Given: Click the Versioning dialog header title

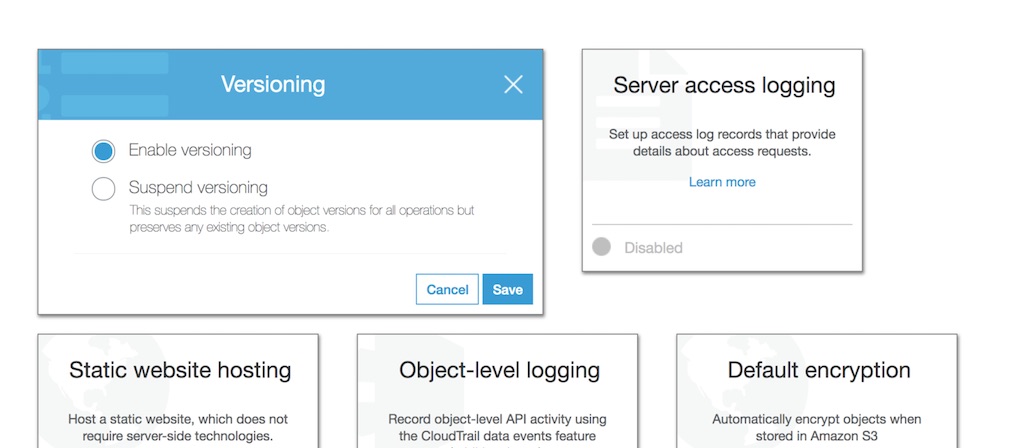Looking at the screenshot, I should click(x=273, y=85).
